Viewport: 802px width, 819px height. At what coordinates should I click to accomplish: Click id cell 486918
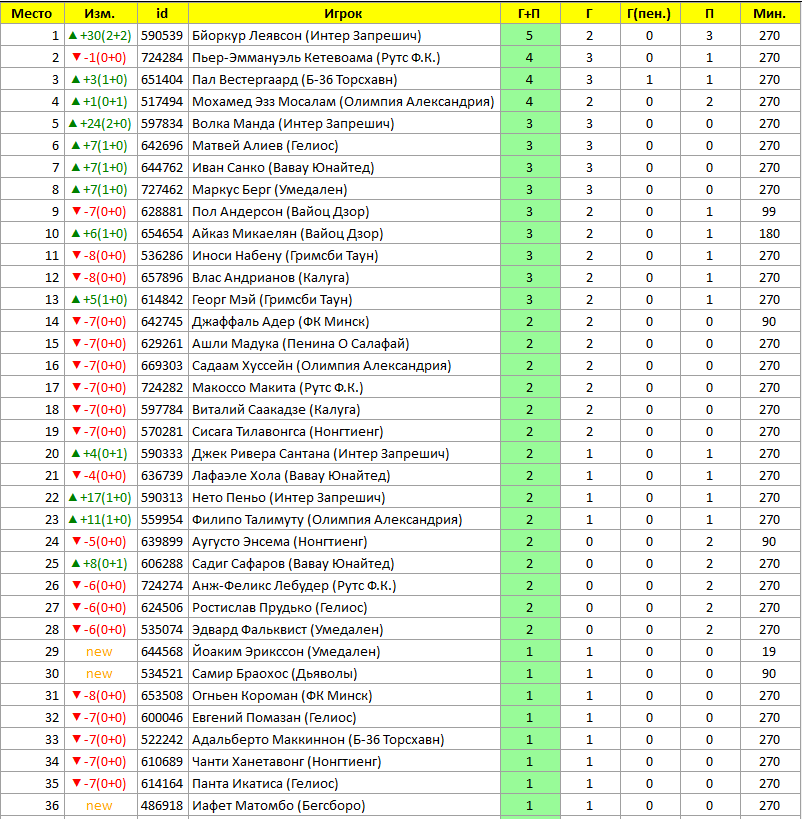point(162,805)
